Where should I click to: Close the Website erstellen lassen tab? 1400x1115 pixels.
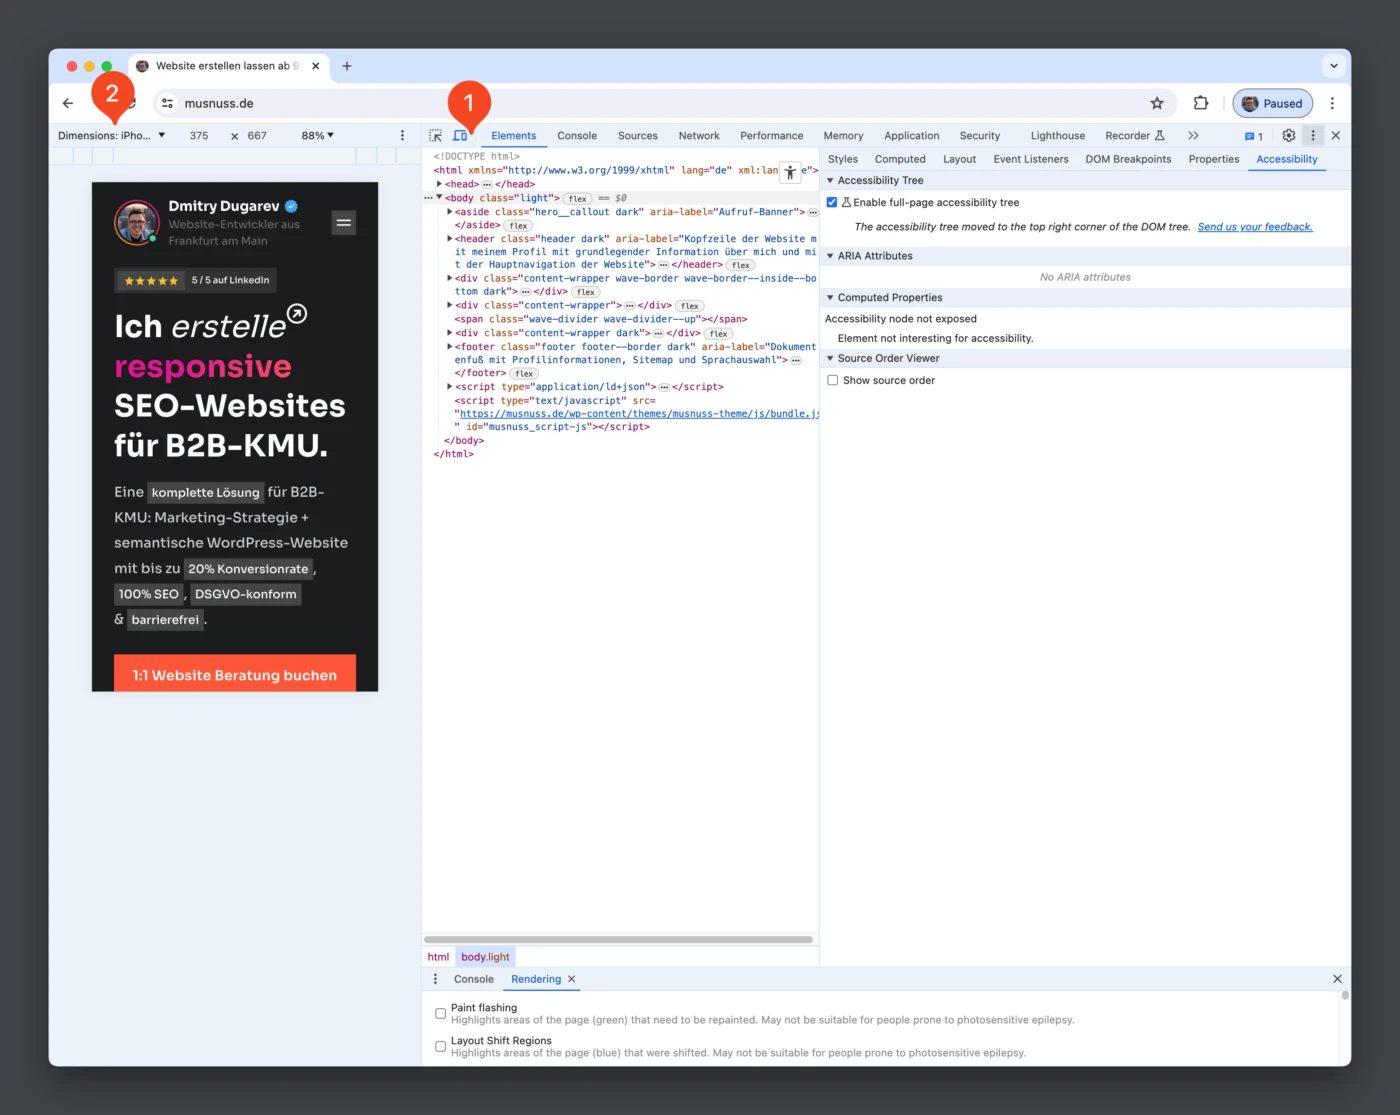(316, 66)
